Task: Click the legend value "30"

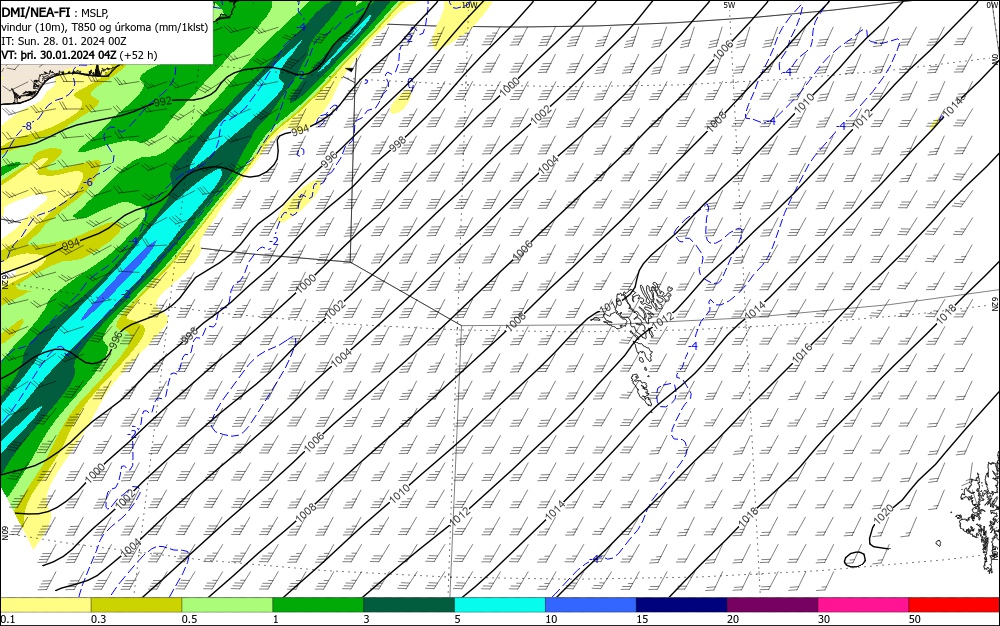Action: 824,619
